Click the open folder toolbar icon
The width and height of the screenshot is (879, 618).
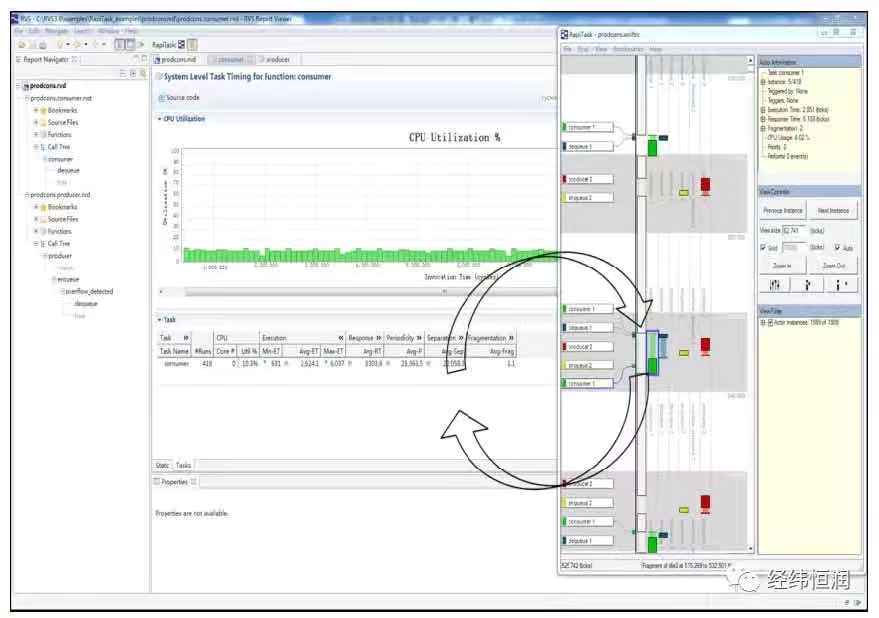click(22, 45)
